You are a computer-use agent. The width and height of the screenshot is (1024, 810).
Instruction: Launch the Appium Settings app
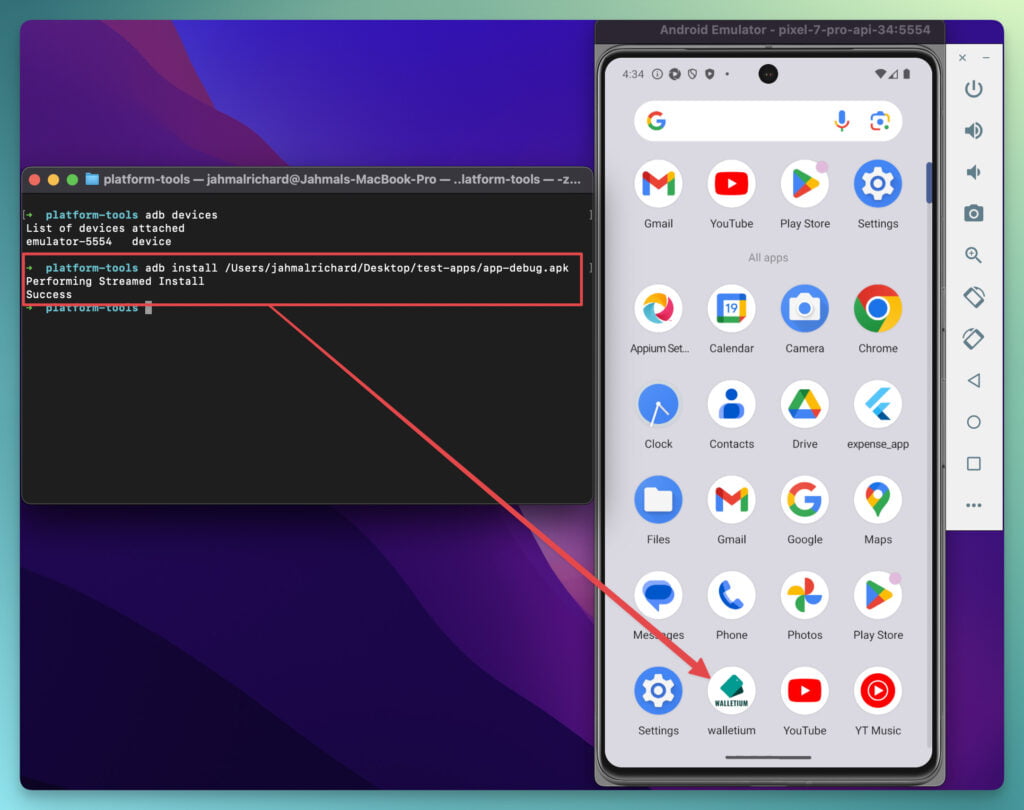[658, 309]
